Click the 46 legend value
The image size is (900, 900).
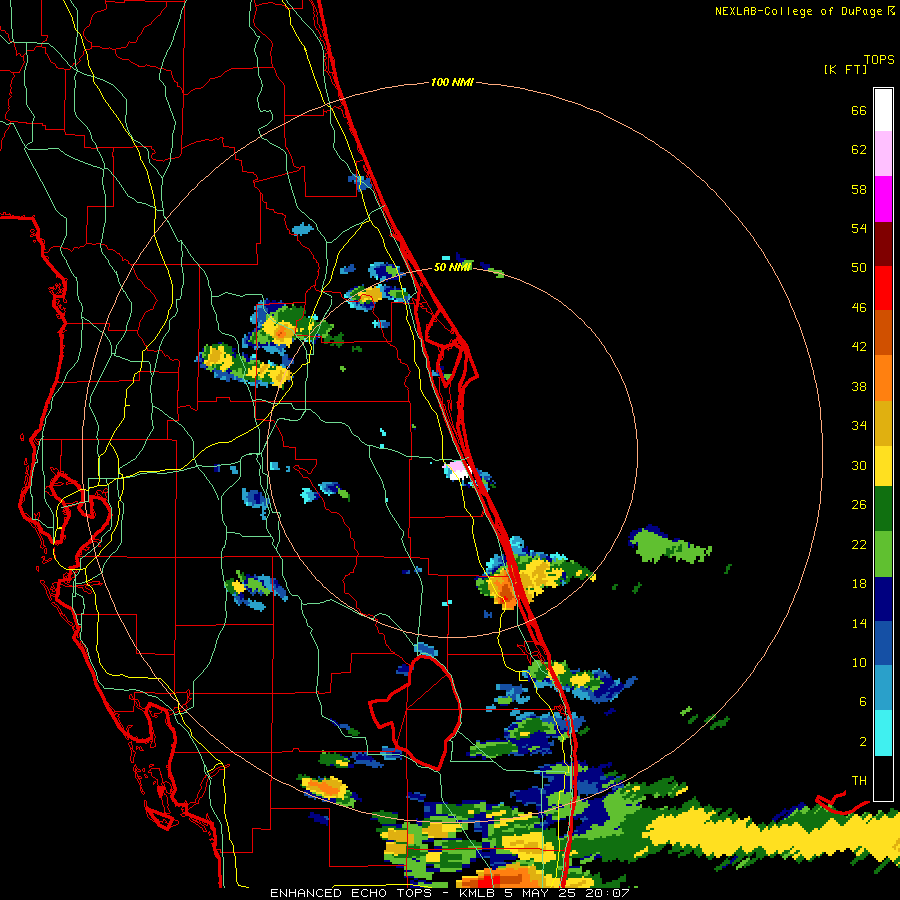point(859,308)
